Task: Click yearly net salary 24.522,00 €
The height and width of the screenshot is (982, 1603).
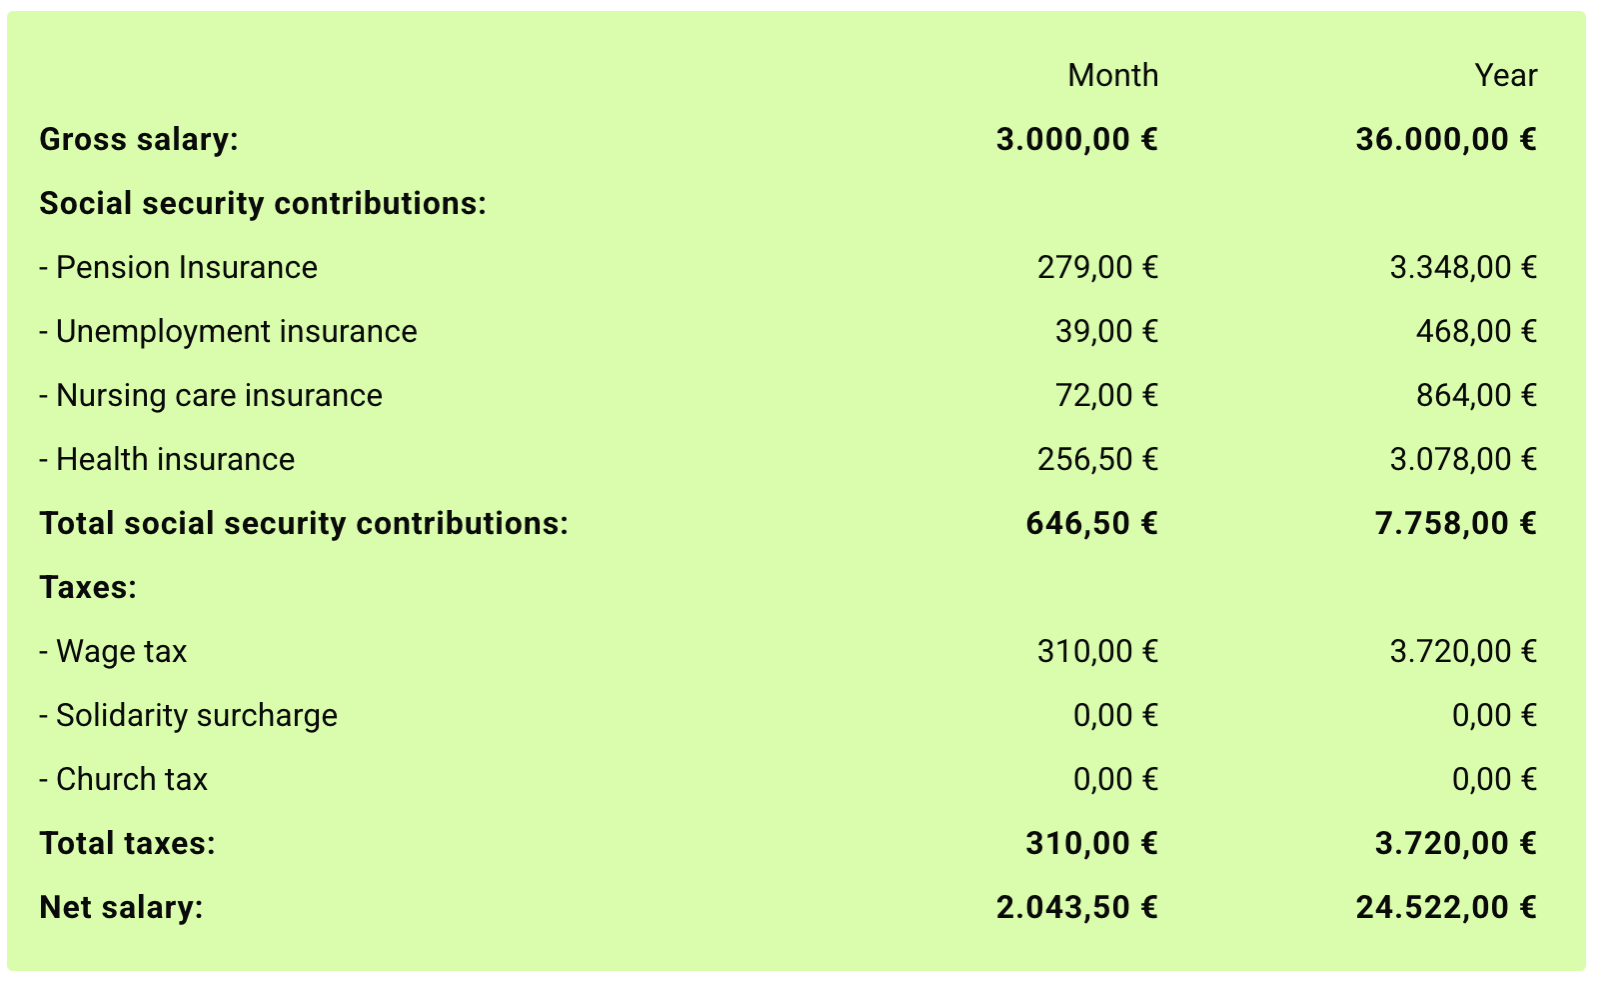Action: pyautogui.click(x=1446, y=907)
